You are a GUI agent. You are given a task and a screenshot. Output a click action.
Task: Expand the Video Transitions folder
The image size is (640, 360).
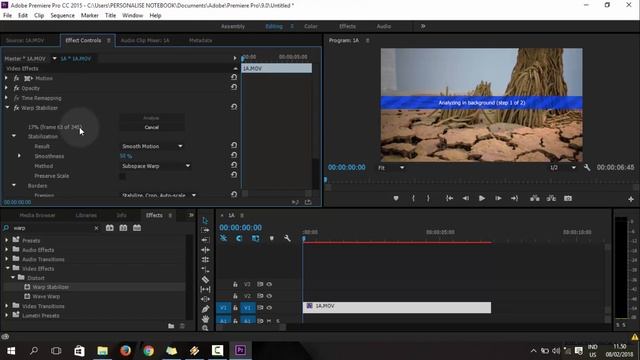7,306
